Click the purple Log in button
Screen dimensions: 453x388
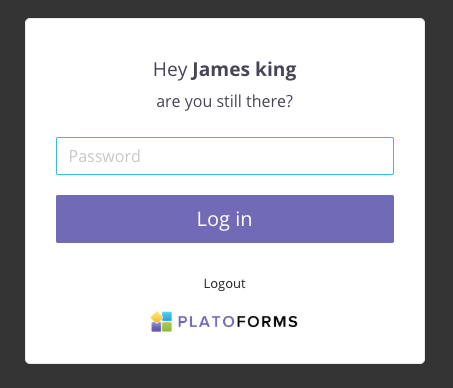(x=225, y=219)
